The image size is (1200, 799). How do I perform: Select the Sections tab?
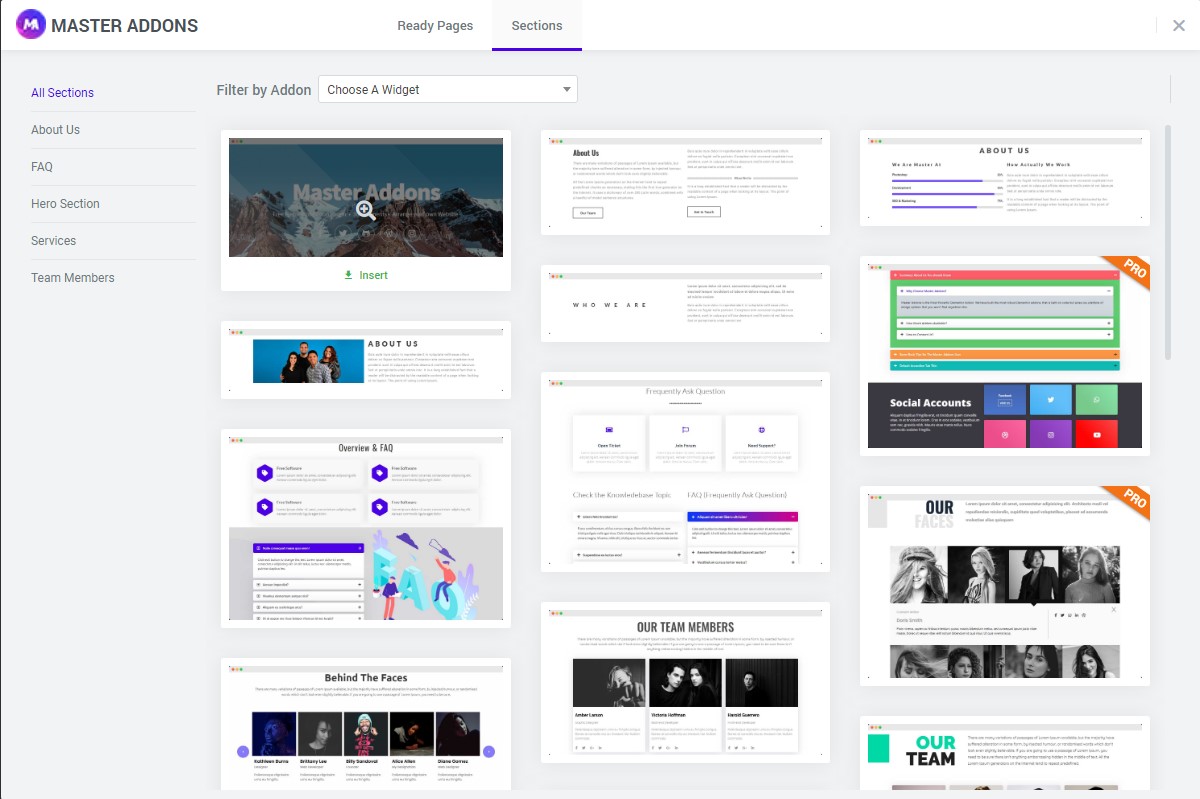pyautogui.click(x=537, y=26)
